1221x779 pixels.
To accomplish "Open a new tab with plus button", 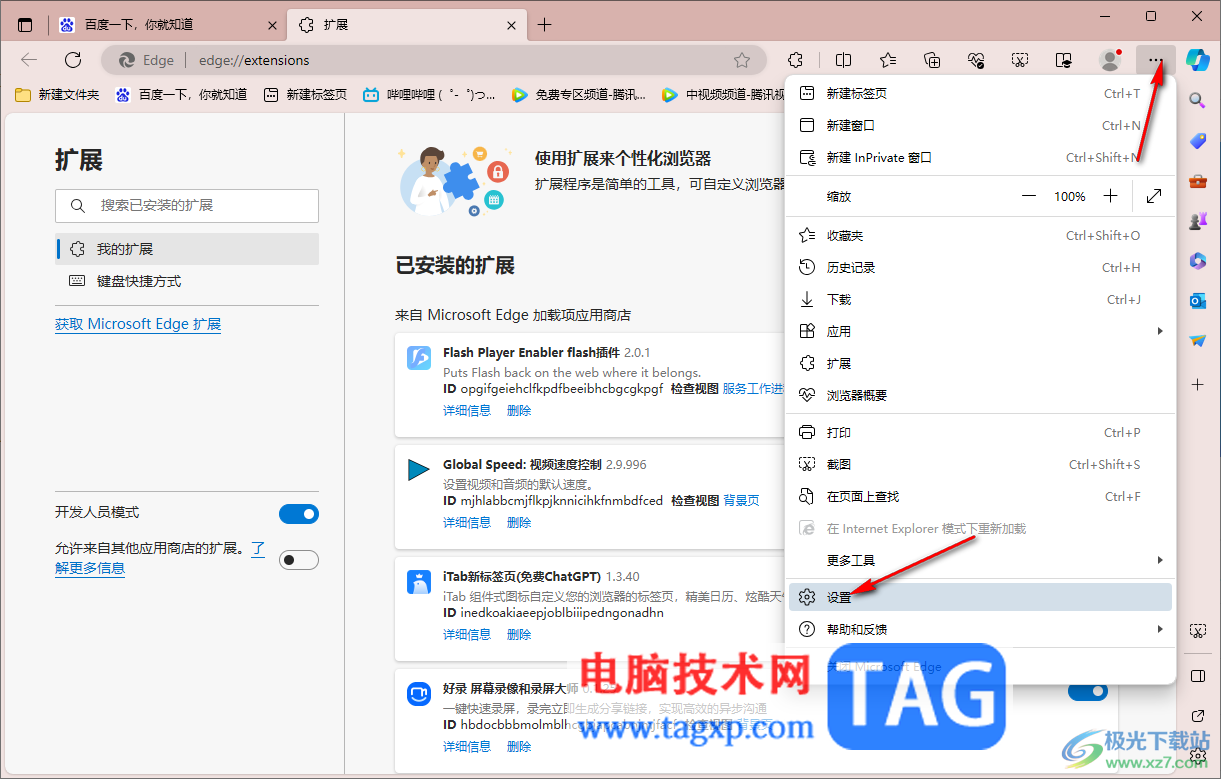I will coord(544,25).
